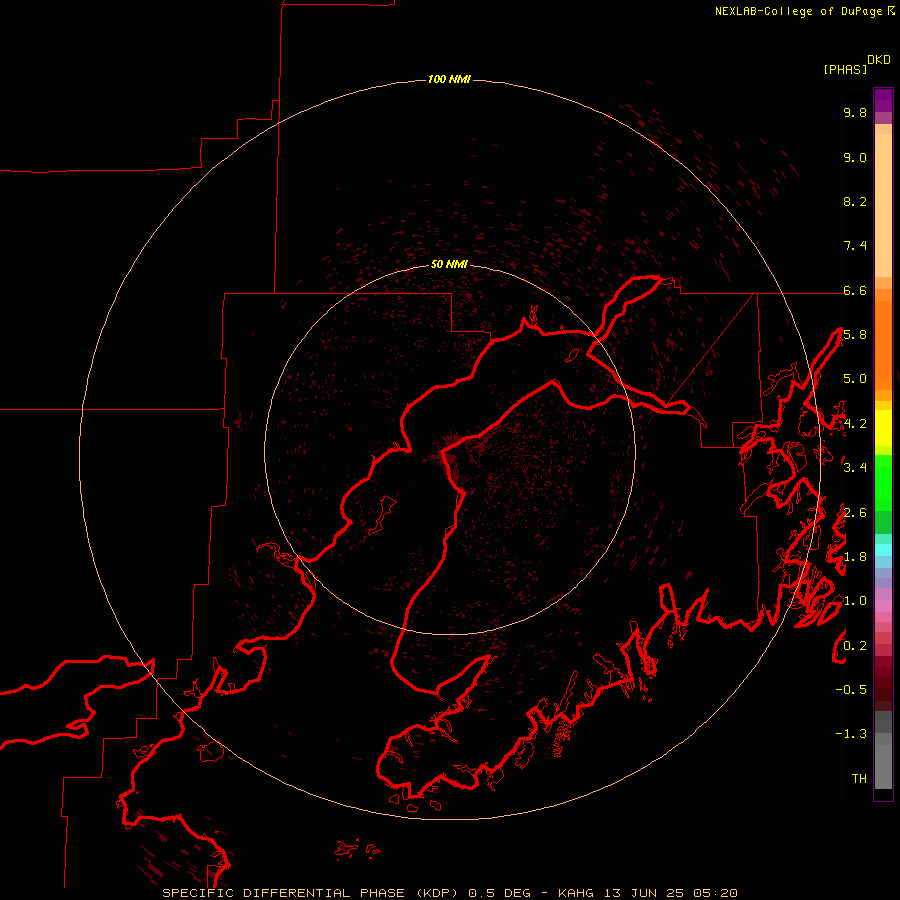Select the bright green segment of color scale
This screenshot has width=900, height=900.
point(883,483)
